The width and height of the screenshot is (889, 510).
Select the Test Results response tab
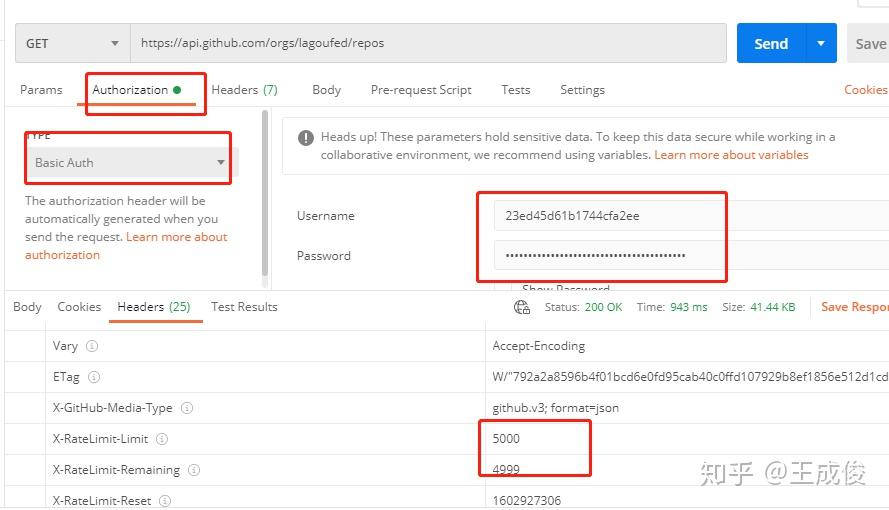click(x=244, y=307)
